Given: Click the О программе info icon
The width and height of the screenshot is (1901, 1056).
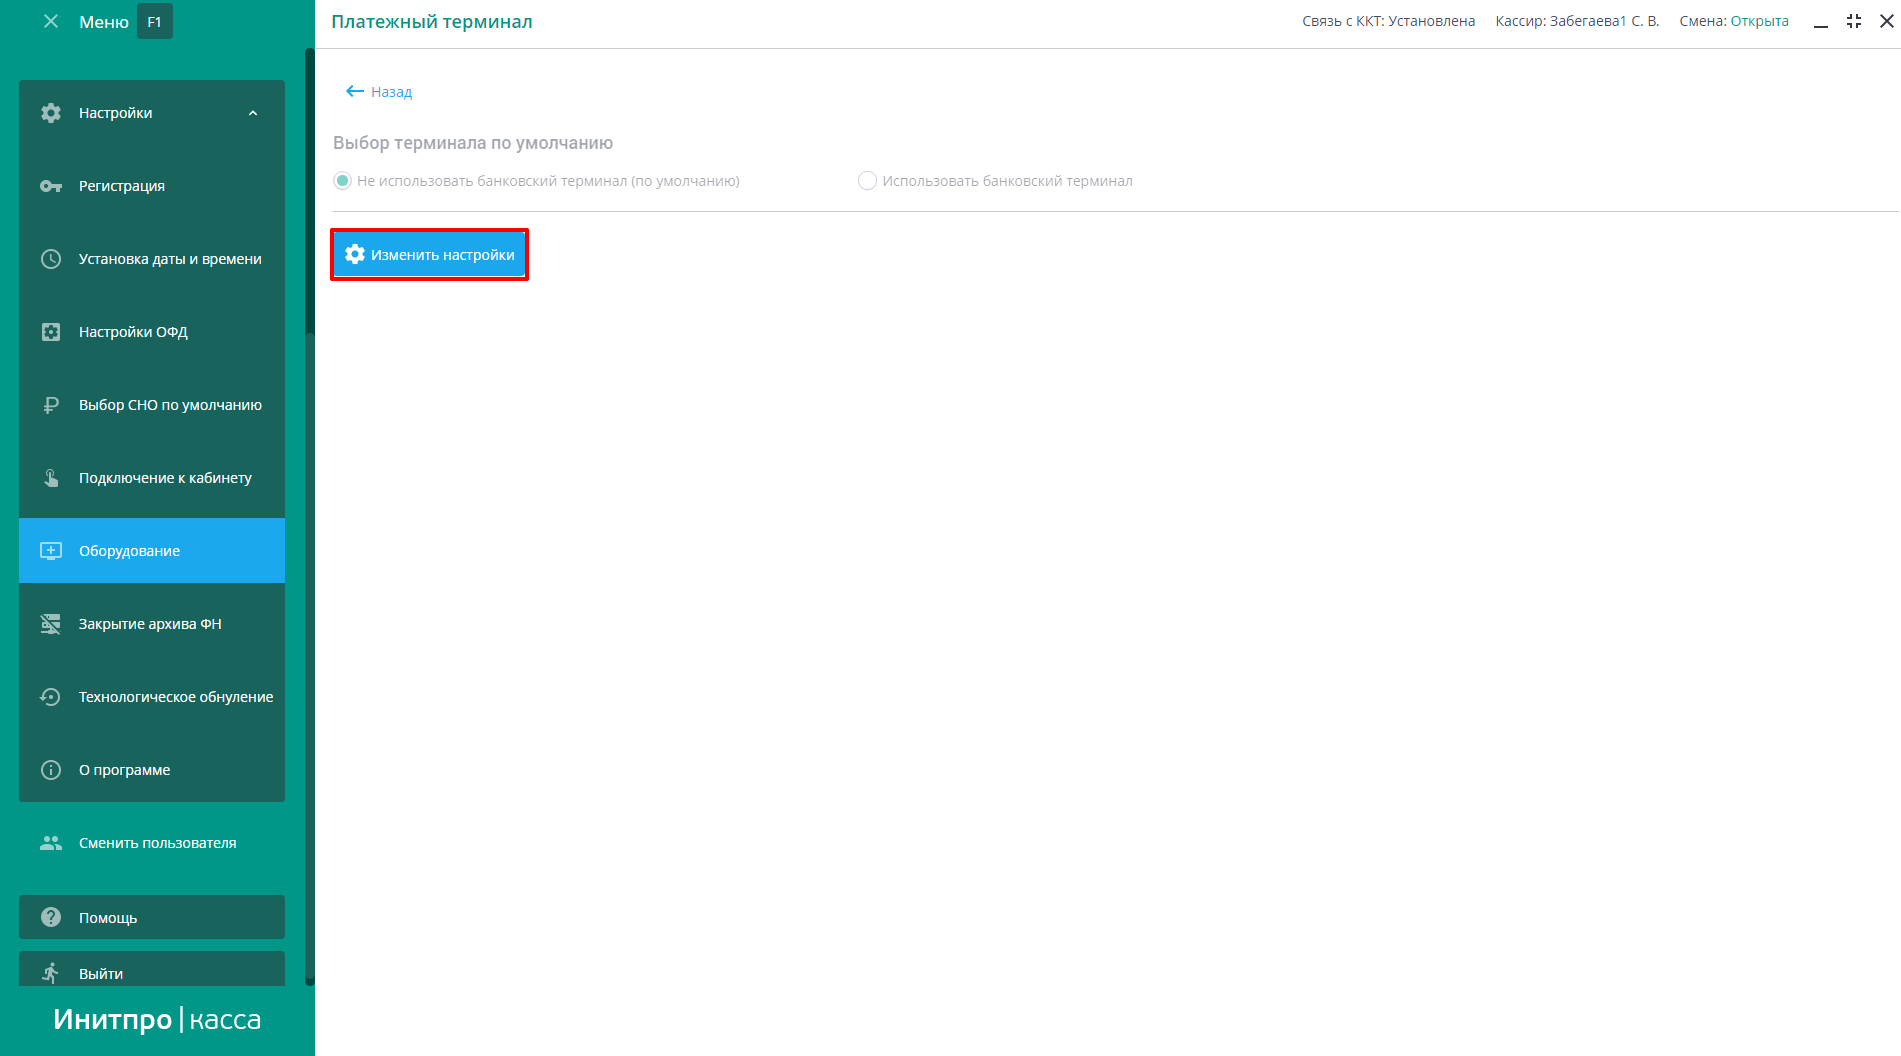Looking at the screenshot, I should tap(51, 770).
